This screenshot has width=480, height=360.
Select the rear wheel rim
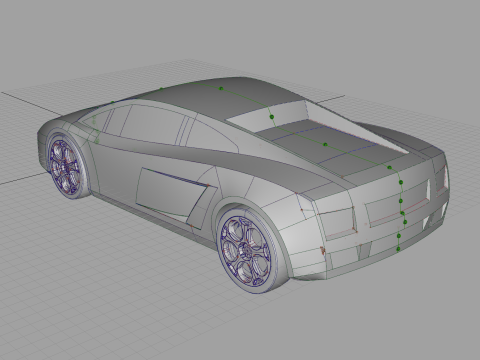[246, 251]
